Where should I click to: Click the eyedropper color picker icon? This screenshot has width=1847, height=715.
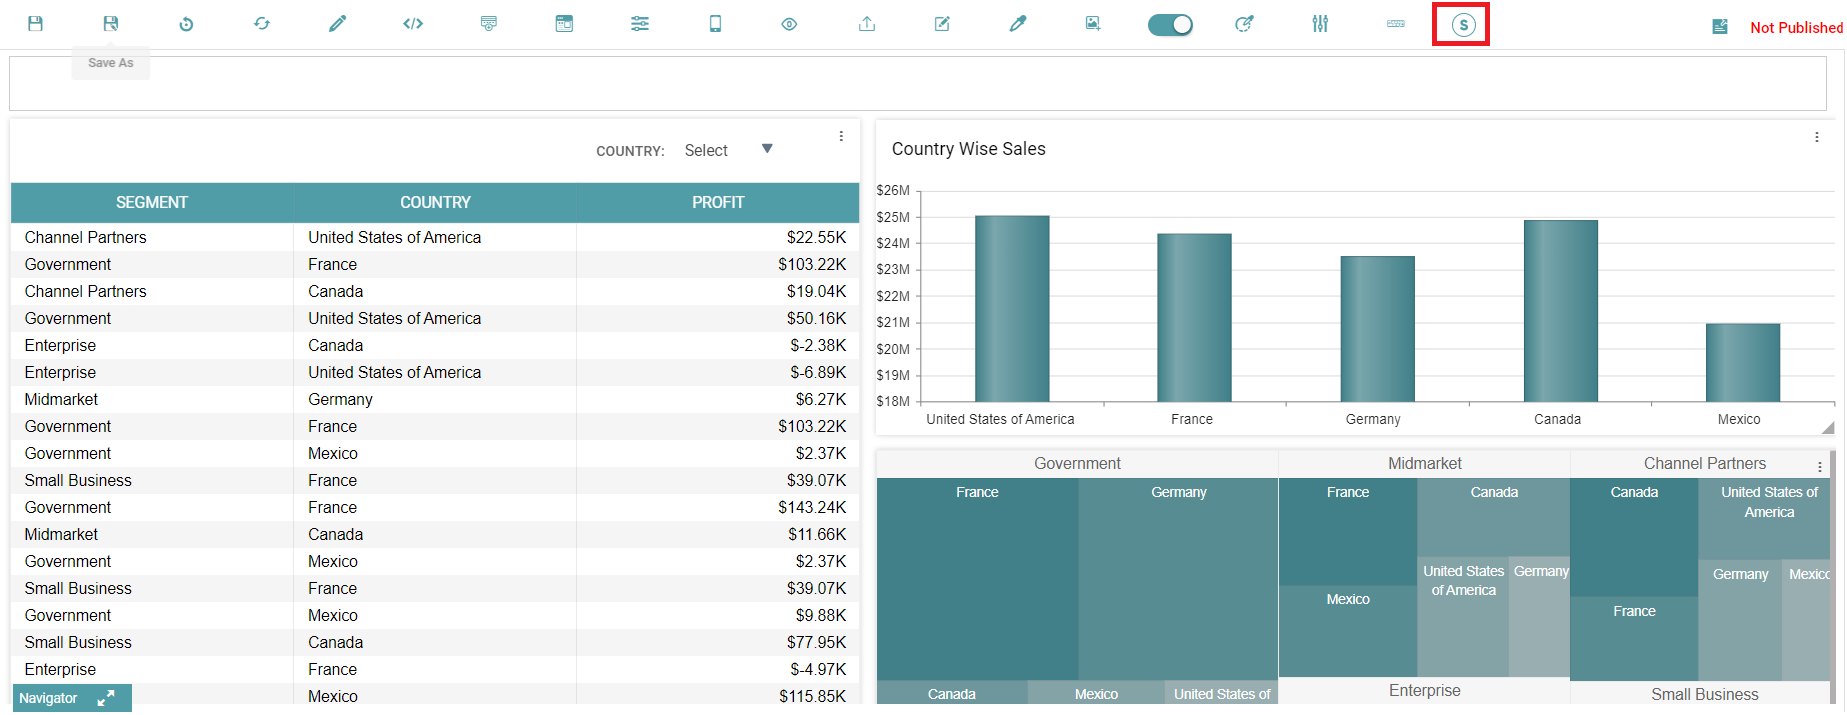(1018, 24)
